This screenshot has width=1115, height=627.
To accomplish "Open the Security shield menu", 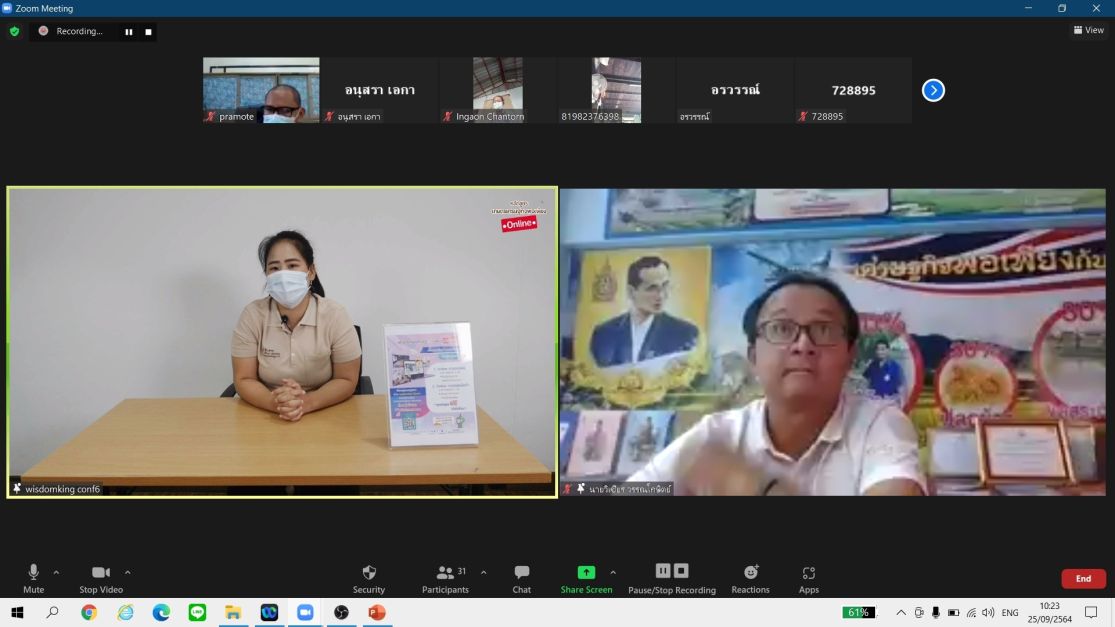I will tap(368, 578).
